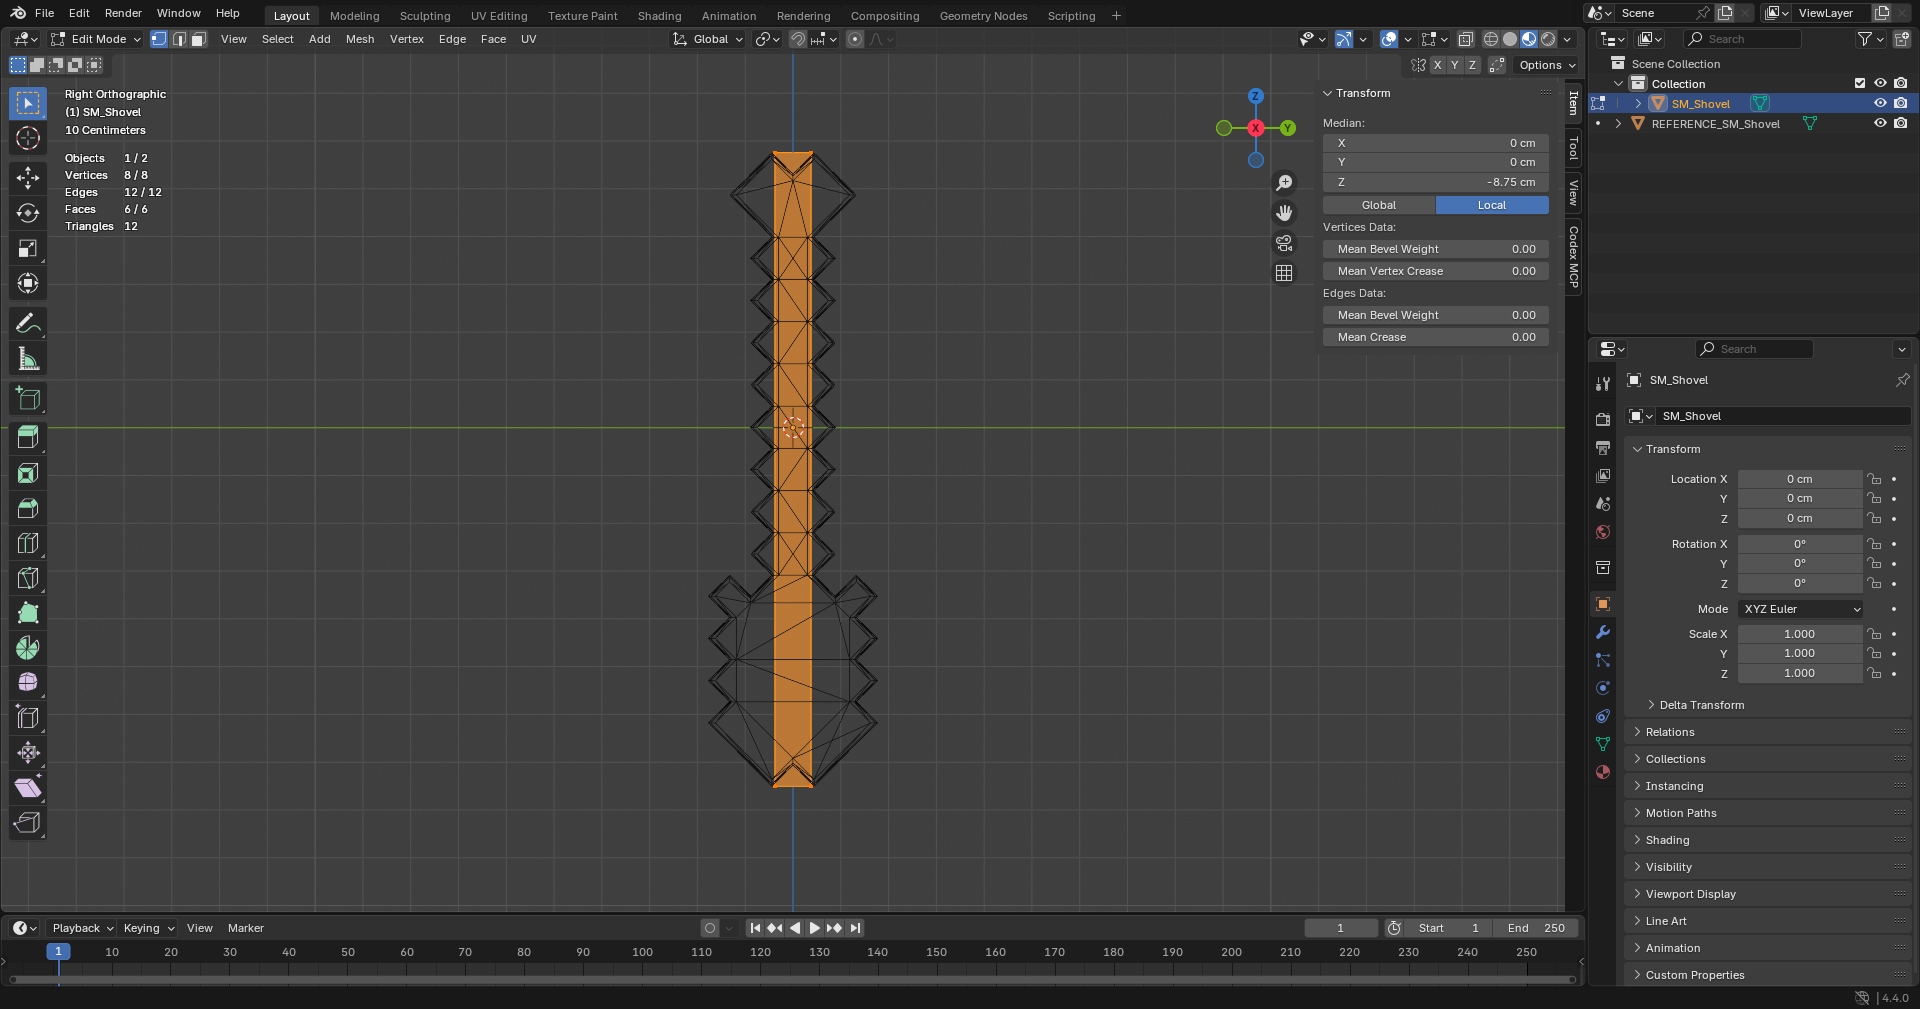Image resolution: width=1920 pixels, height=1009 pixels.
Task: Play the animation in timeline
Action: click(x=814, y=928)
